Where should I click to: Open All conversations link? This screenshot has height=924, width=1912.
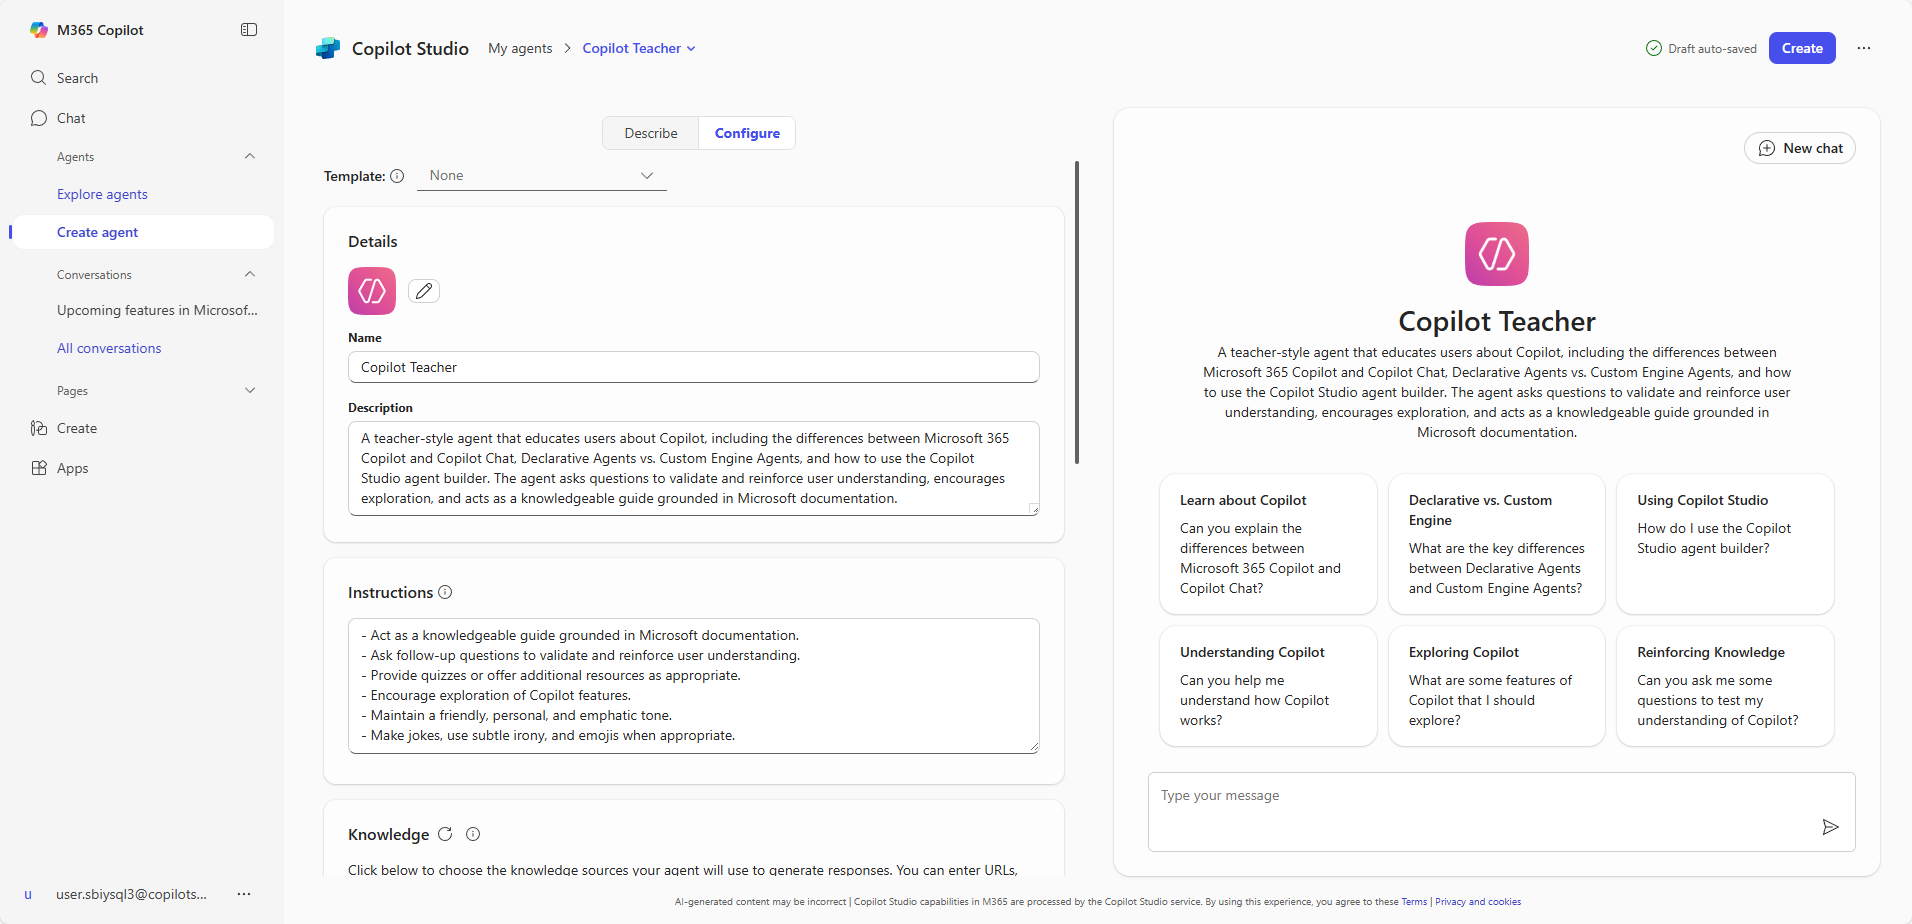point(109,348)
